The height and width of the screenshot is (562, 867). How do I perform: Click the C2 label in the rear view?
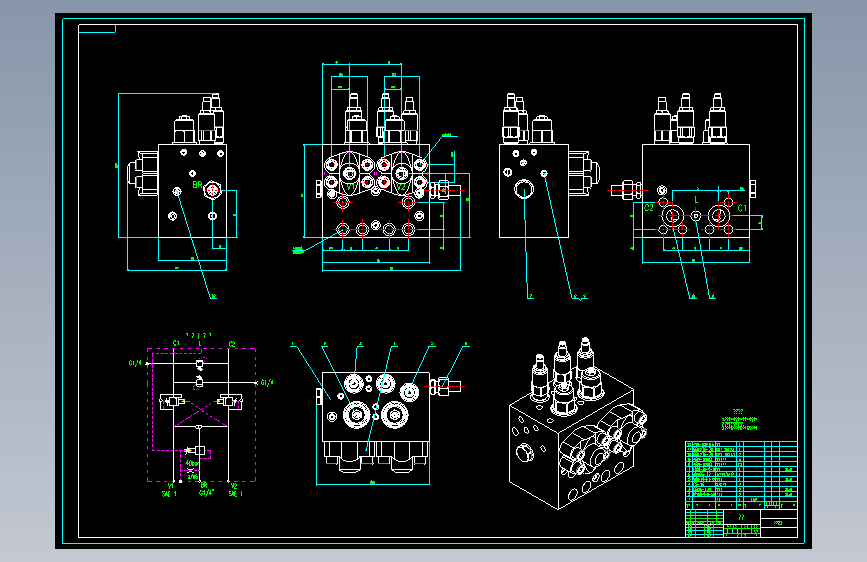649,207
